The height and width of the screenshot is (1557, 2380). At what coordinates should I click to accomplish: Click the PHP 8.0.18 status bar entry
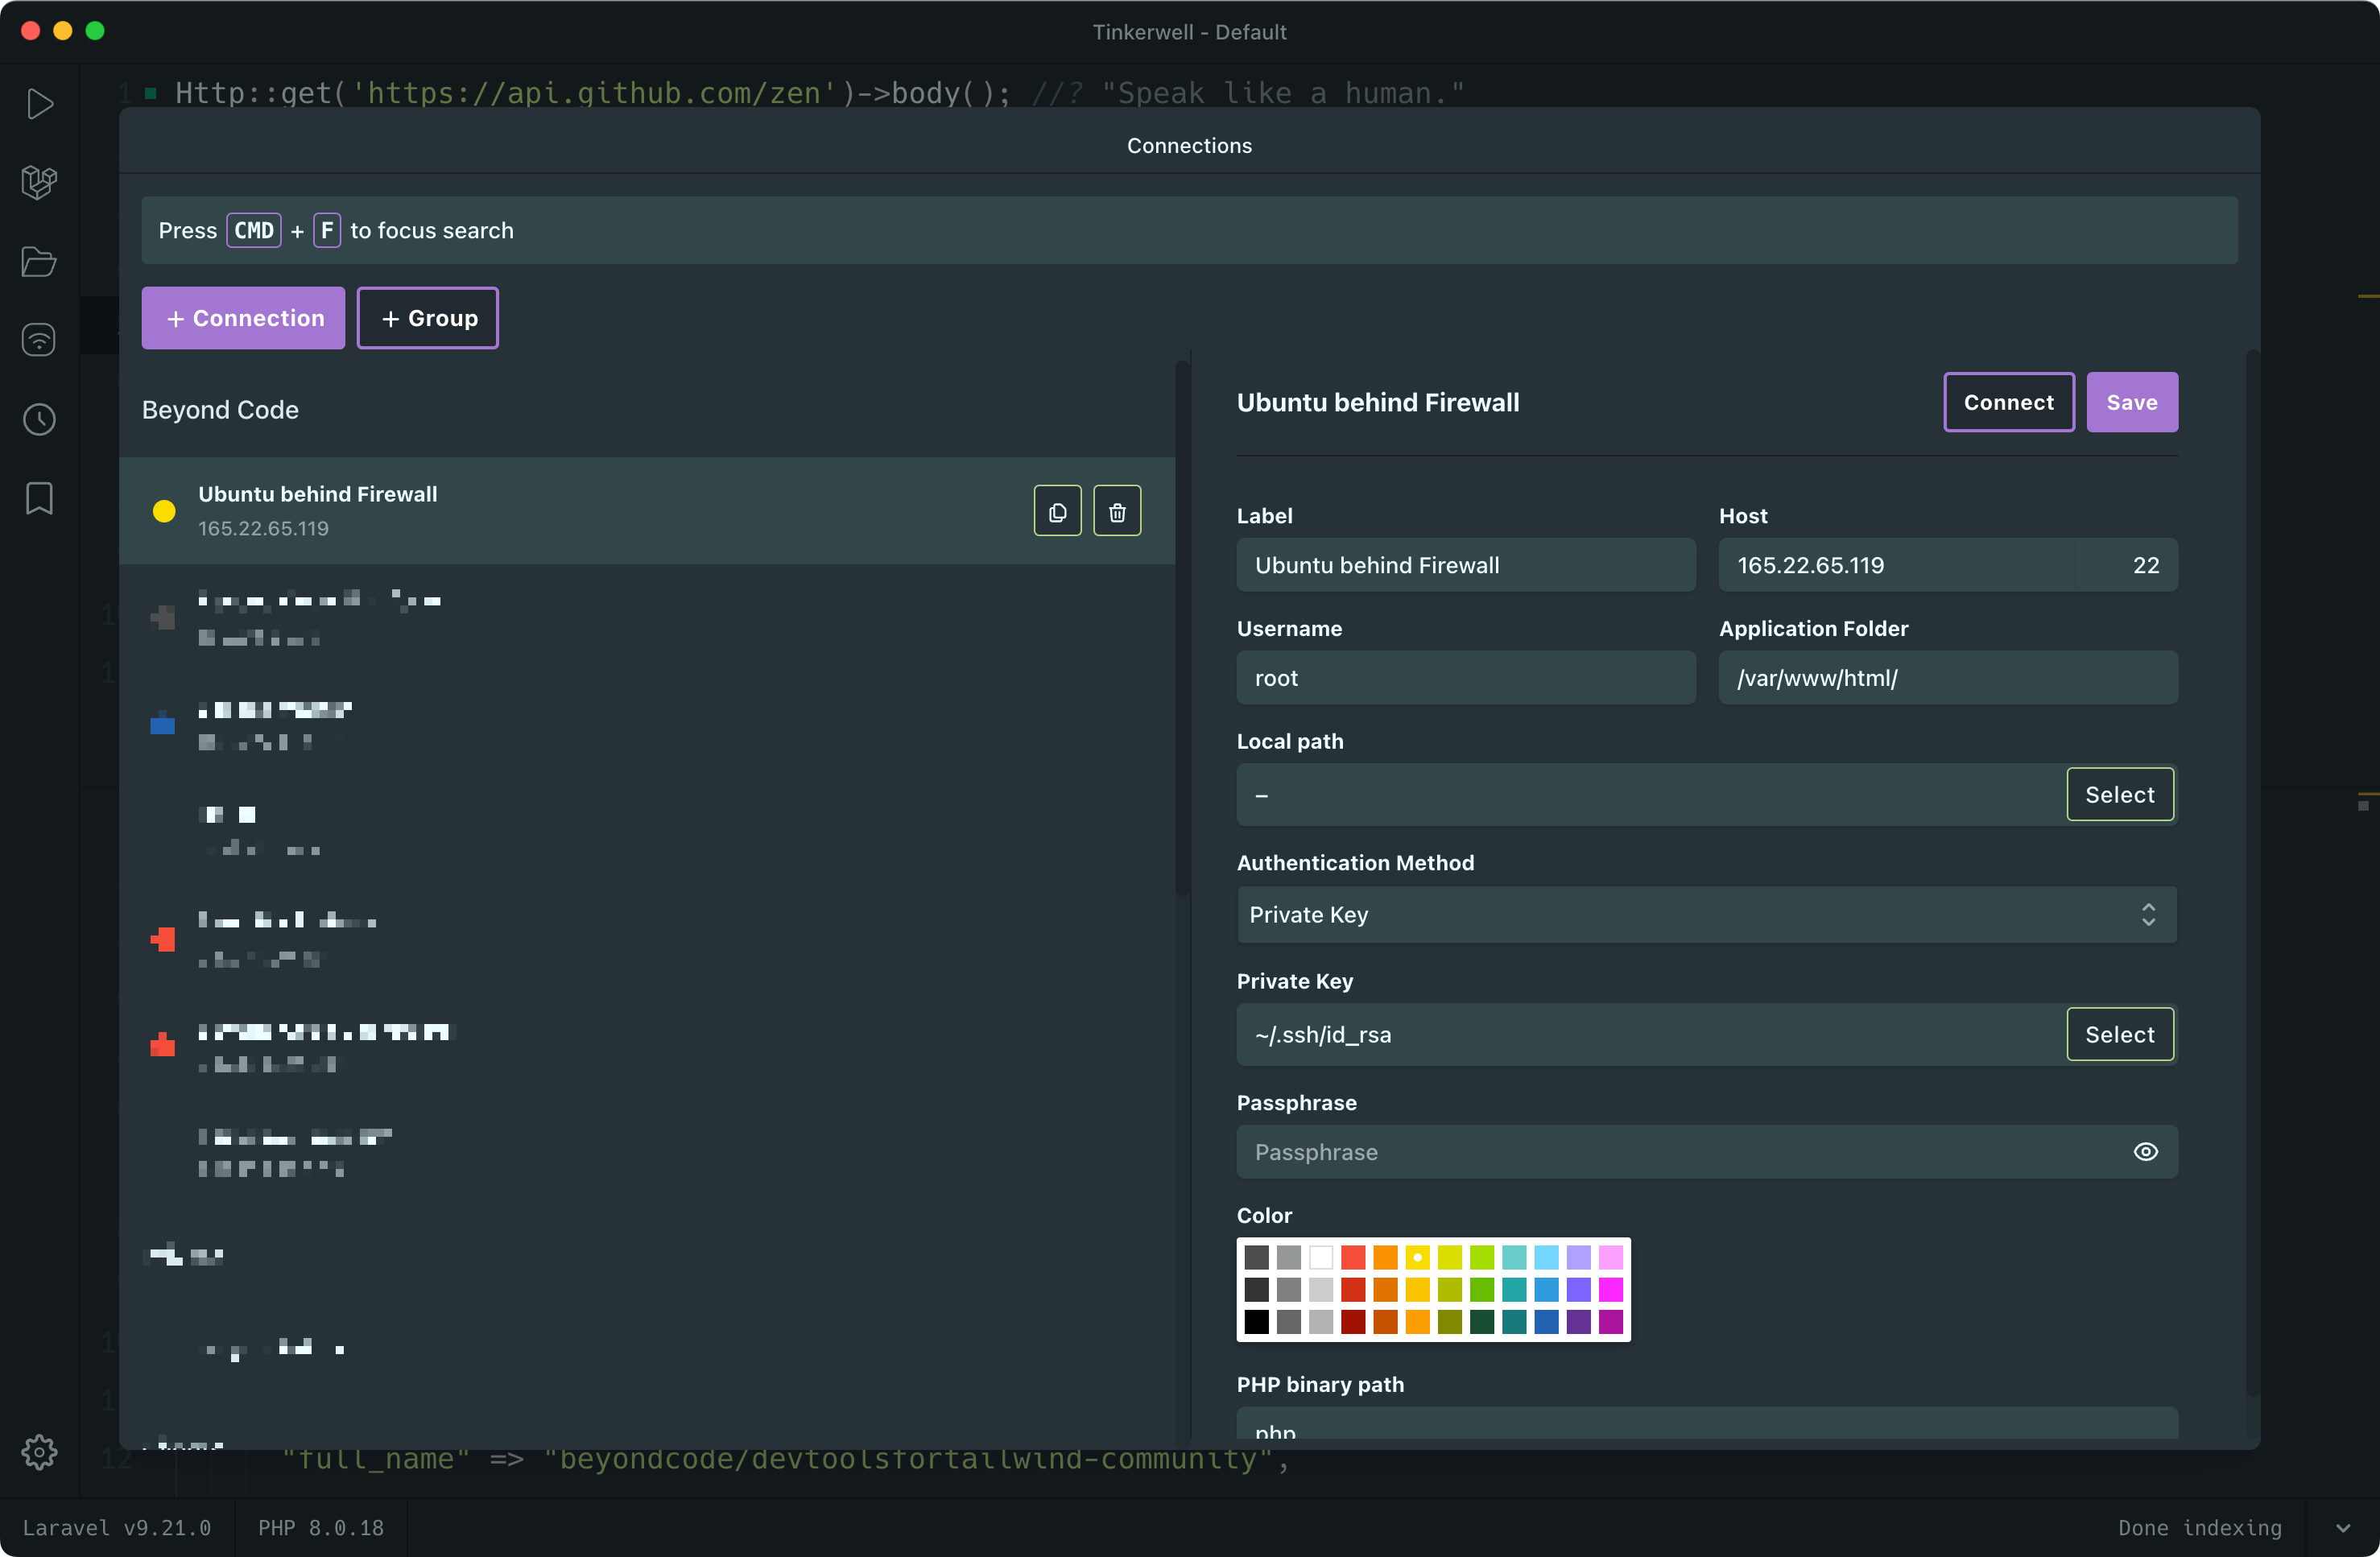pos(321,1527)
